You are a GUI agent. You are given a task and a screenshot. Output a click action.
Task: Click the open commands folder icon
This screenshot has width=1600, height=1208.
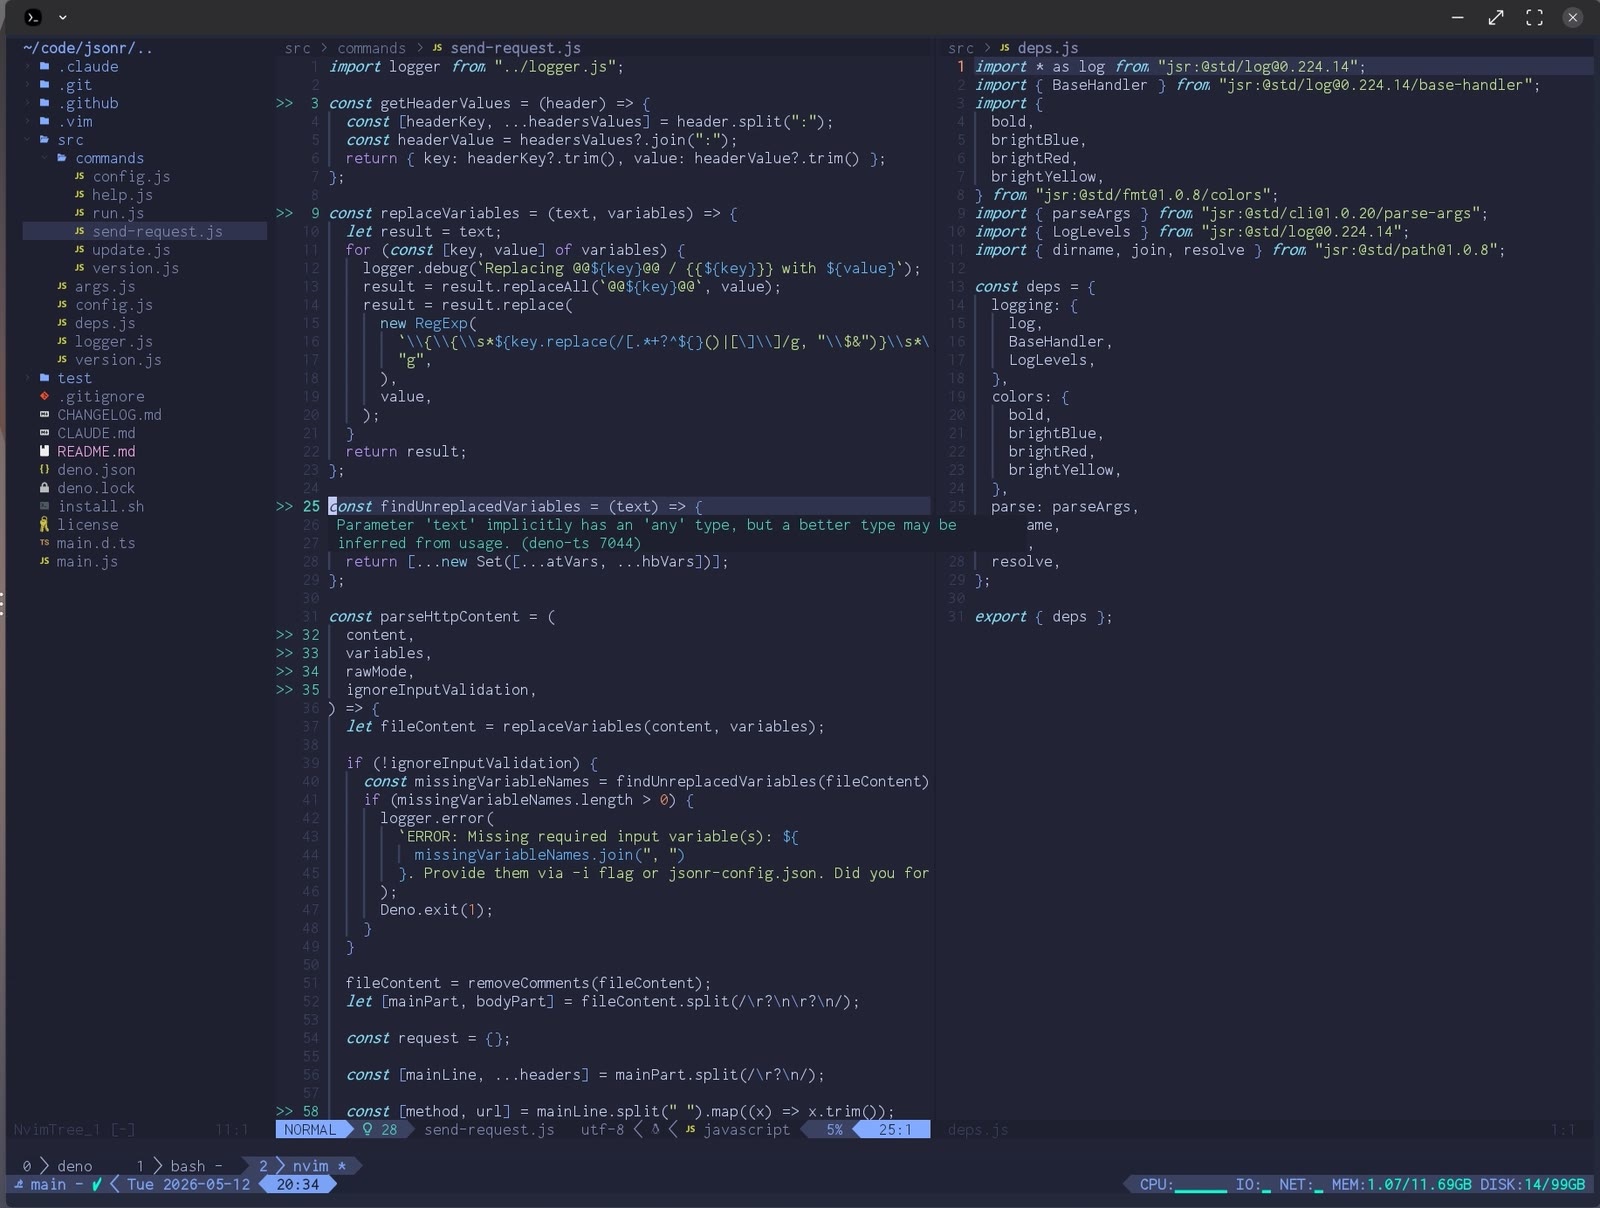[63, 158]
